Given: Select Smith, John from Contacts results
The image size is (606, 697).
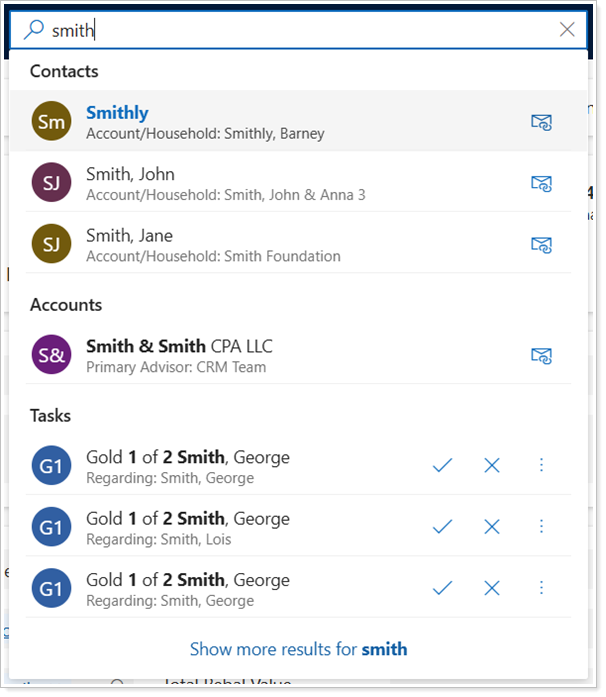Looking at the screenshot, I should [x=130, y=175].
